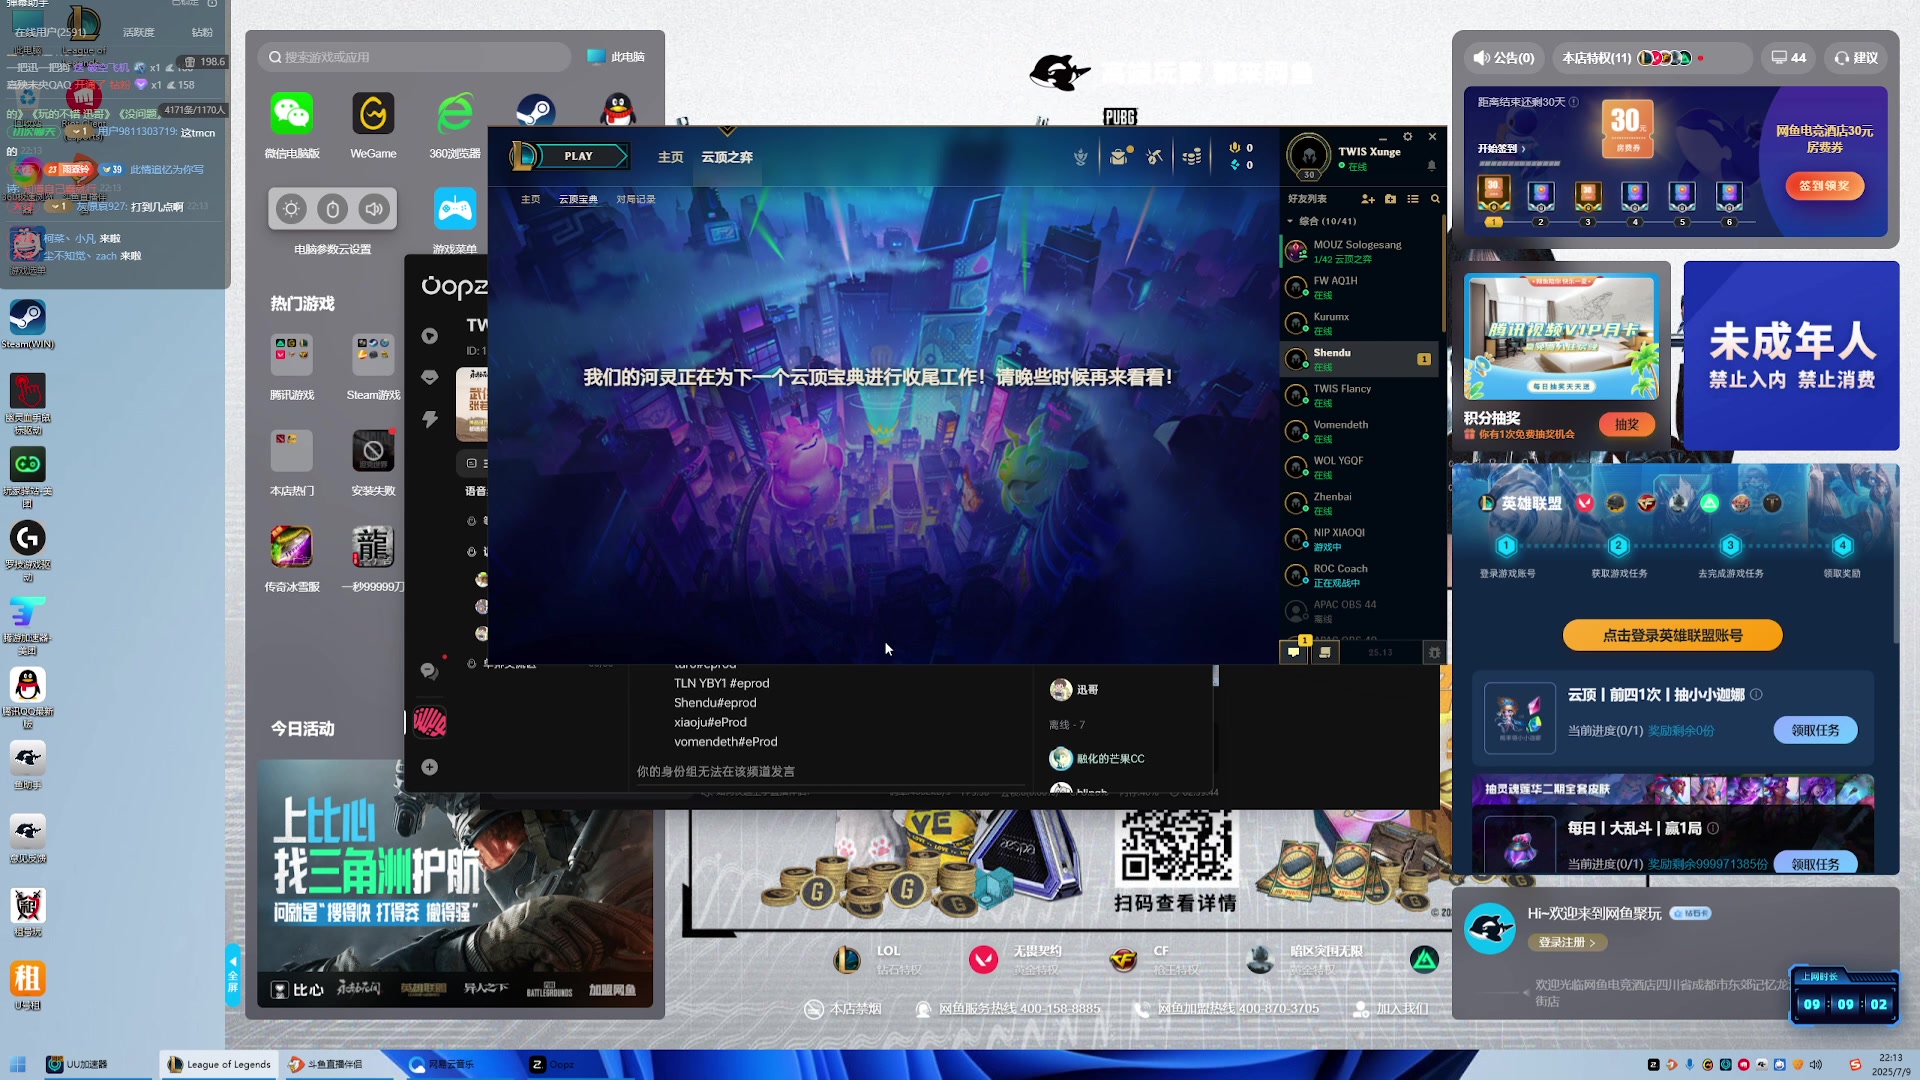Click the 签到领奖 check-in button
1920x1080 pixels.
click(1824, 186)
